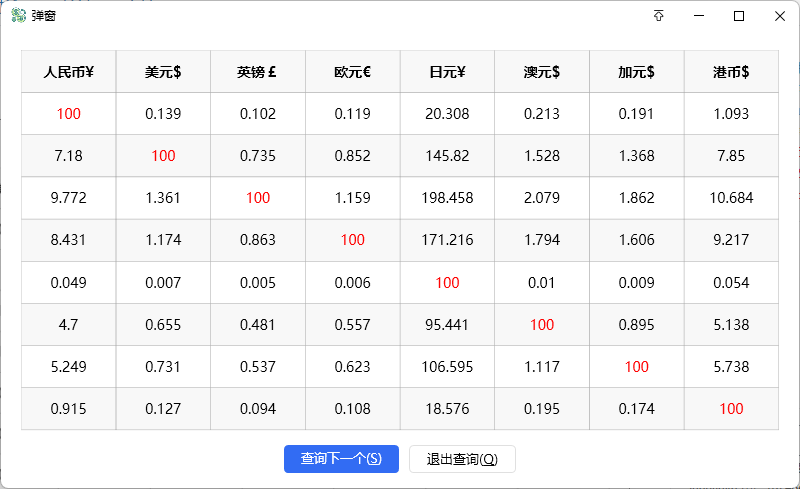
Task: Click the cell showing 0.915
Action: (x=68, y=409)
